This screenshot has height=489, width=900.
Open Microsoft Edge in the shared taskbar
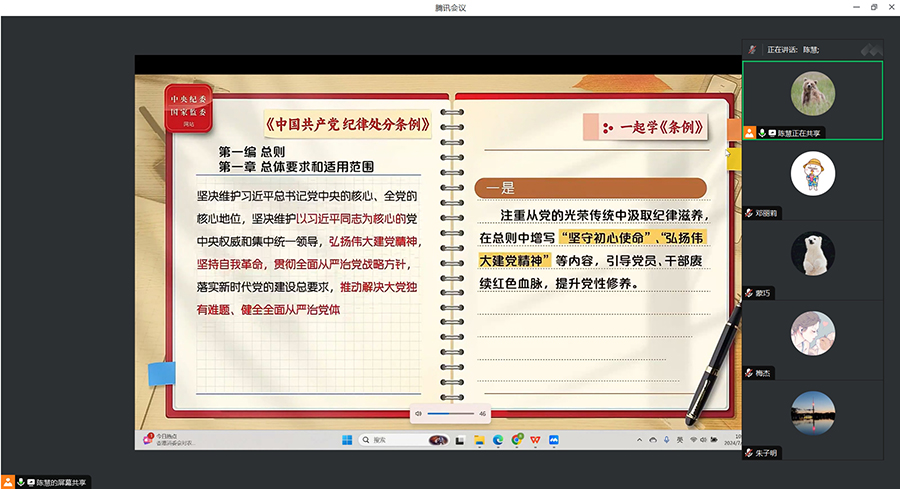[x=497, y=439]
